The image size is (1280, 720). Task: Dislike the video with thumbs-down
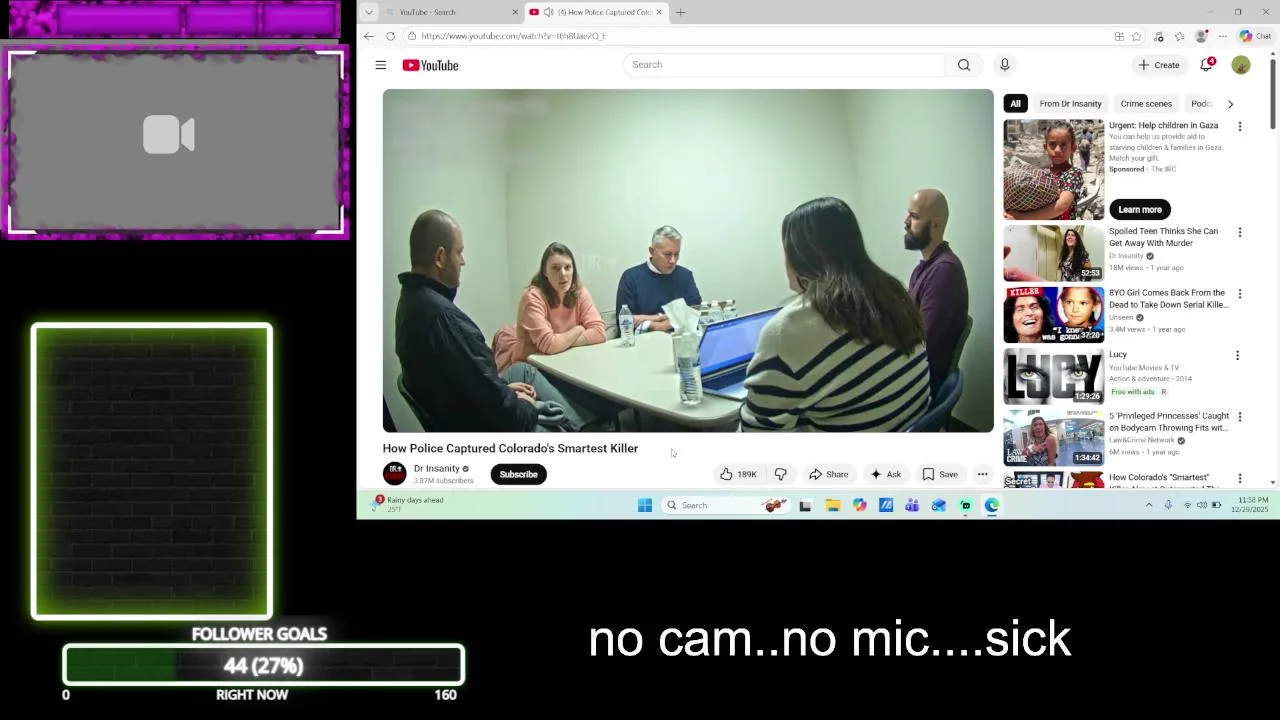pyautogui.click(x=781, y=474)
